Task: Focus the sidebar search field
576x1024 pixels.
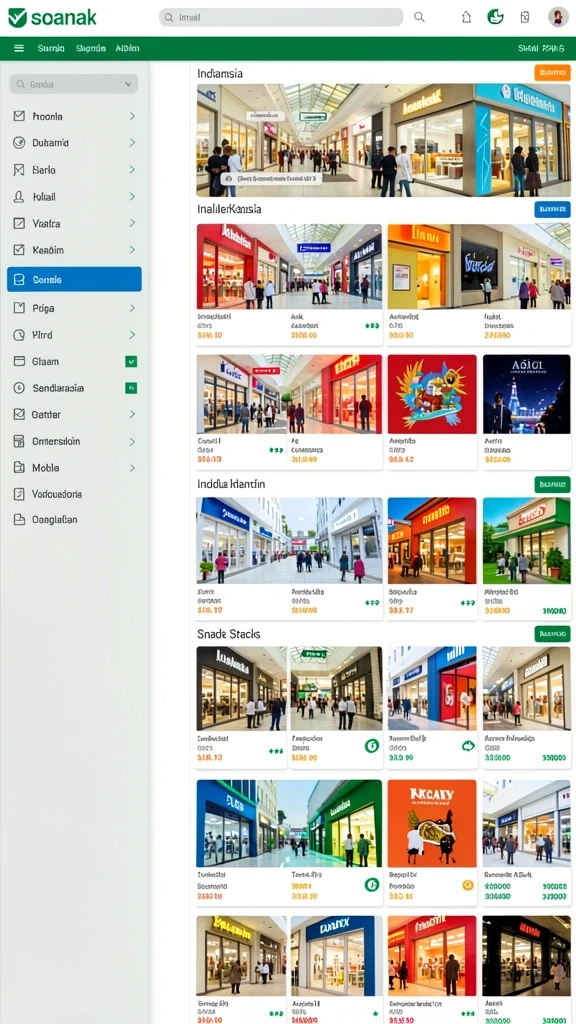Action: pyautogui.click(x=74, y=84)
